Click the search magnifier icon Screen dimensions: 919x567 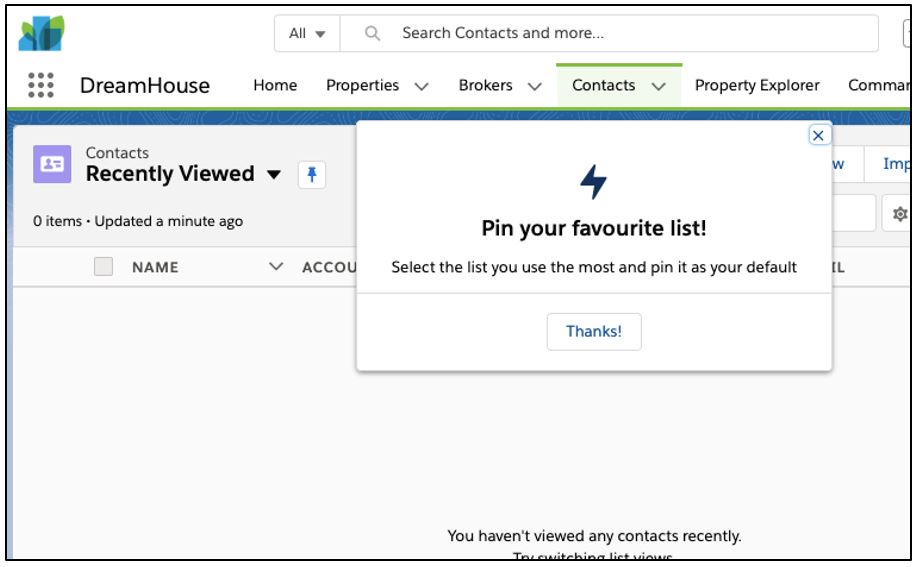372,33
